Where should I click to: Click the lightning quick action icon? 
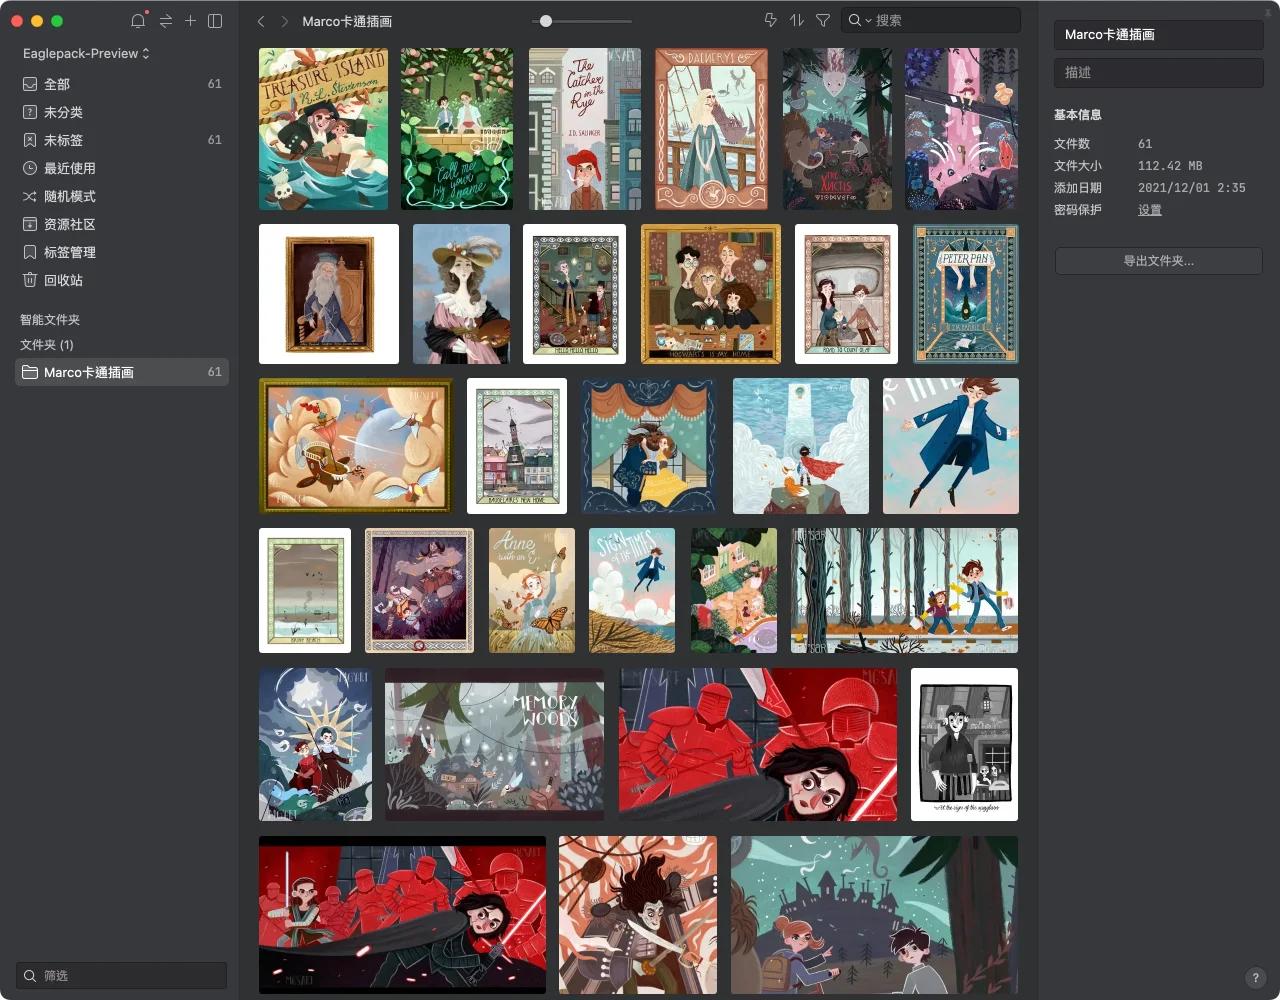tap(770, 20)
